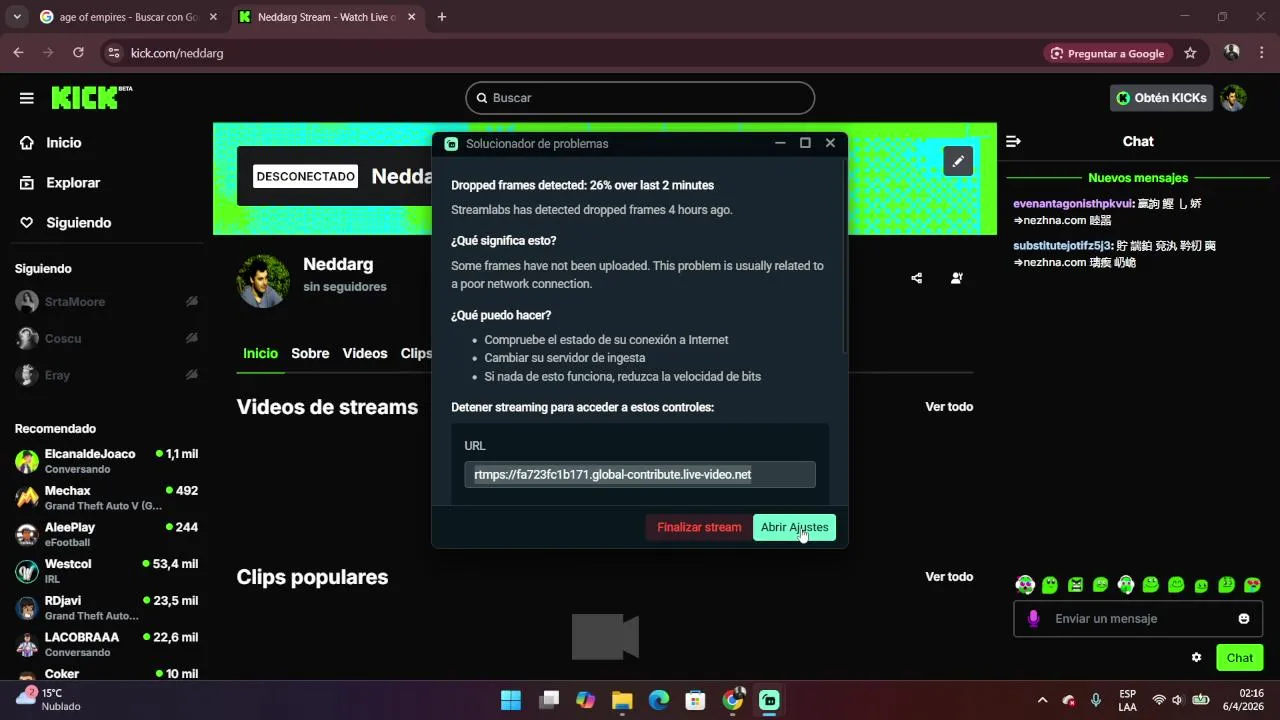Bookmark this page with the star icon
Viewport: 1280px width, 720px height.
tap(1190, 53)
